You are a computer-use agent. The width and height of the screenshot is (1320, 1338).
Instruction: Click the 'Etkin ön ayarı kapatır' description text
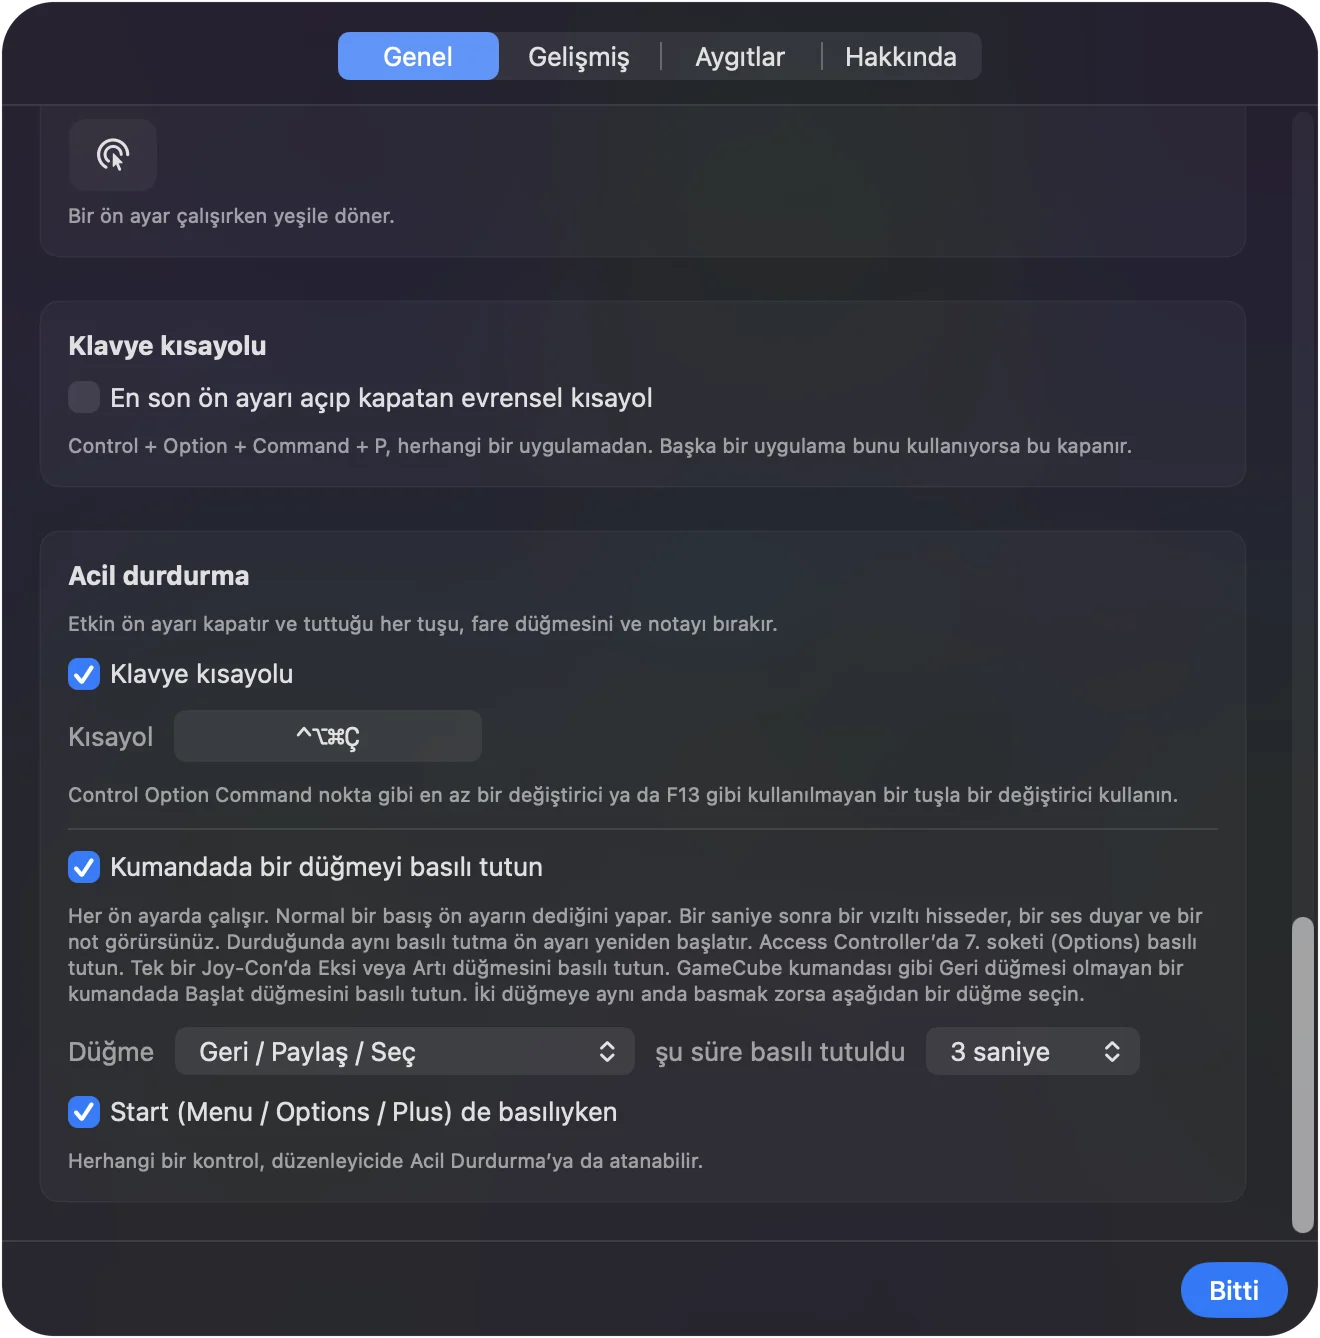(x=423, y=624)
